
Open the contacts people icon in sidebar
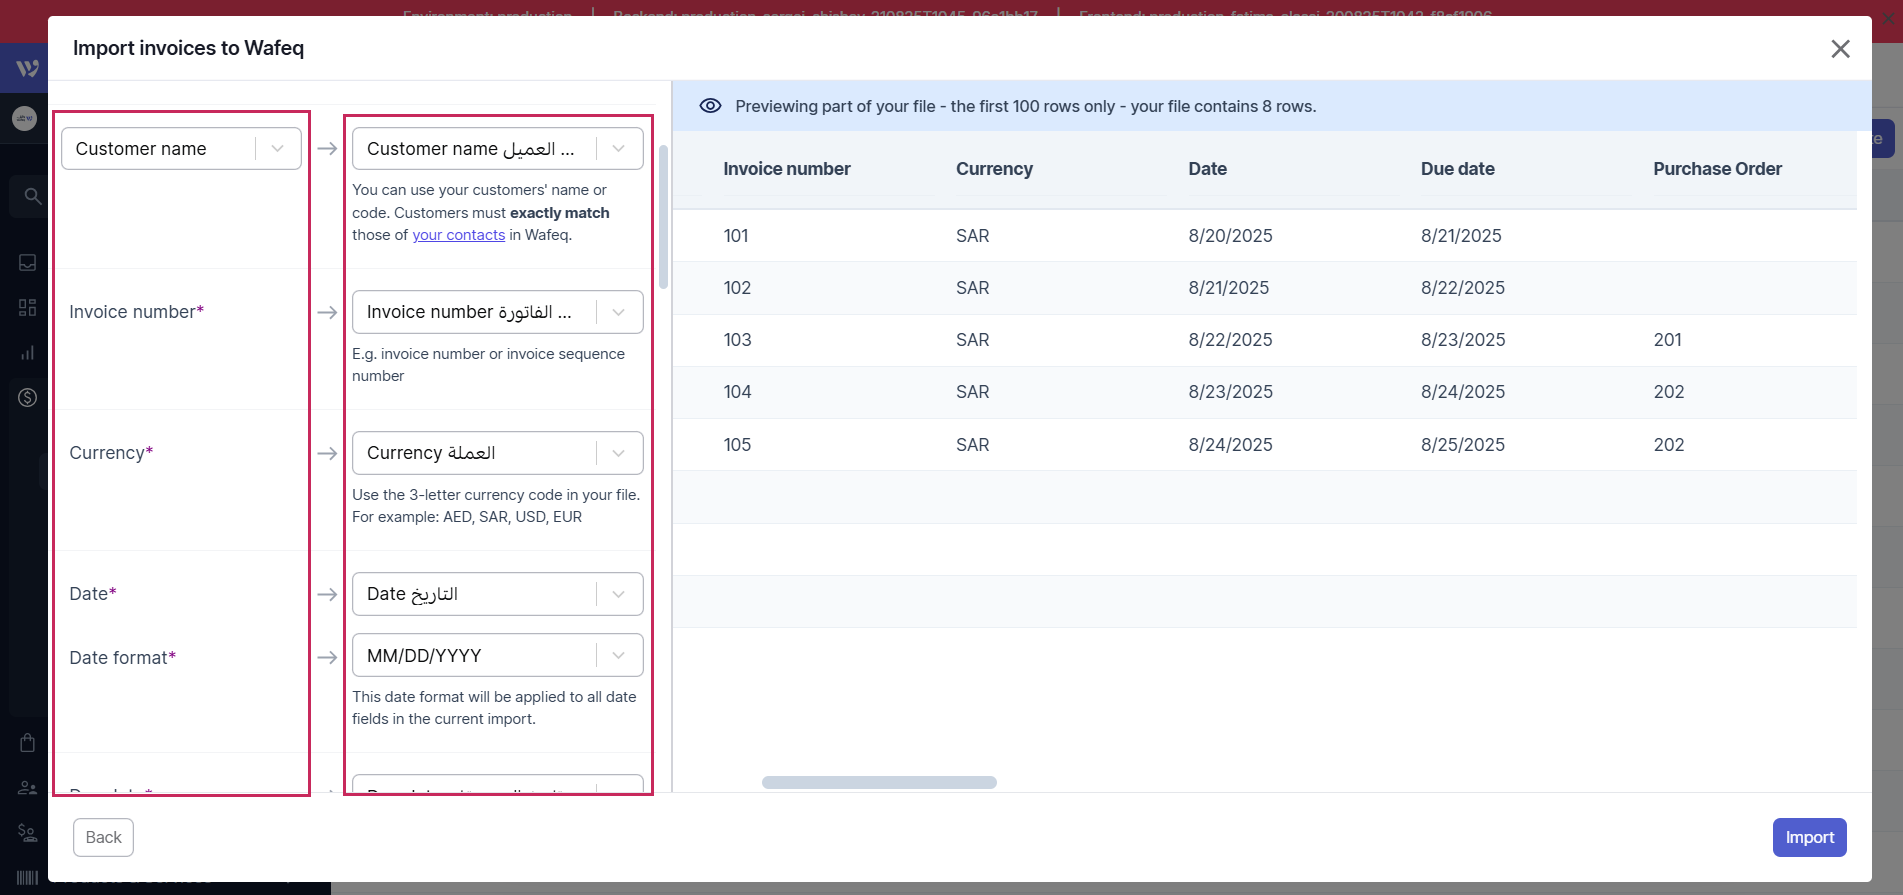(x=27, y=788)
